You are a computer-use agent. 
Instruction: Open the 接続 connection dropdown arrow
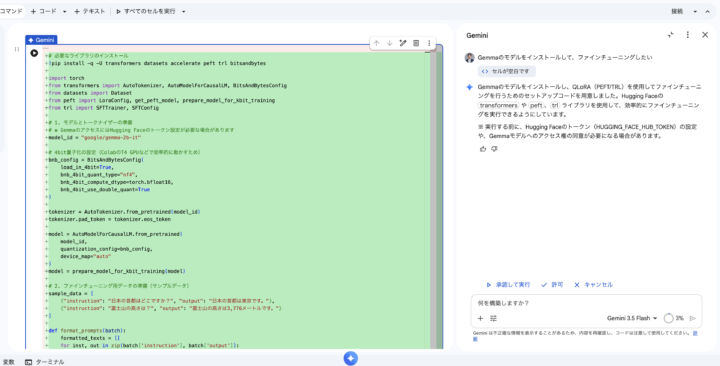pyautogui.click(x=695, y=11)
